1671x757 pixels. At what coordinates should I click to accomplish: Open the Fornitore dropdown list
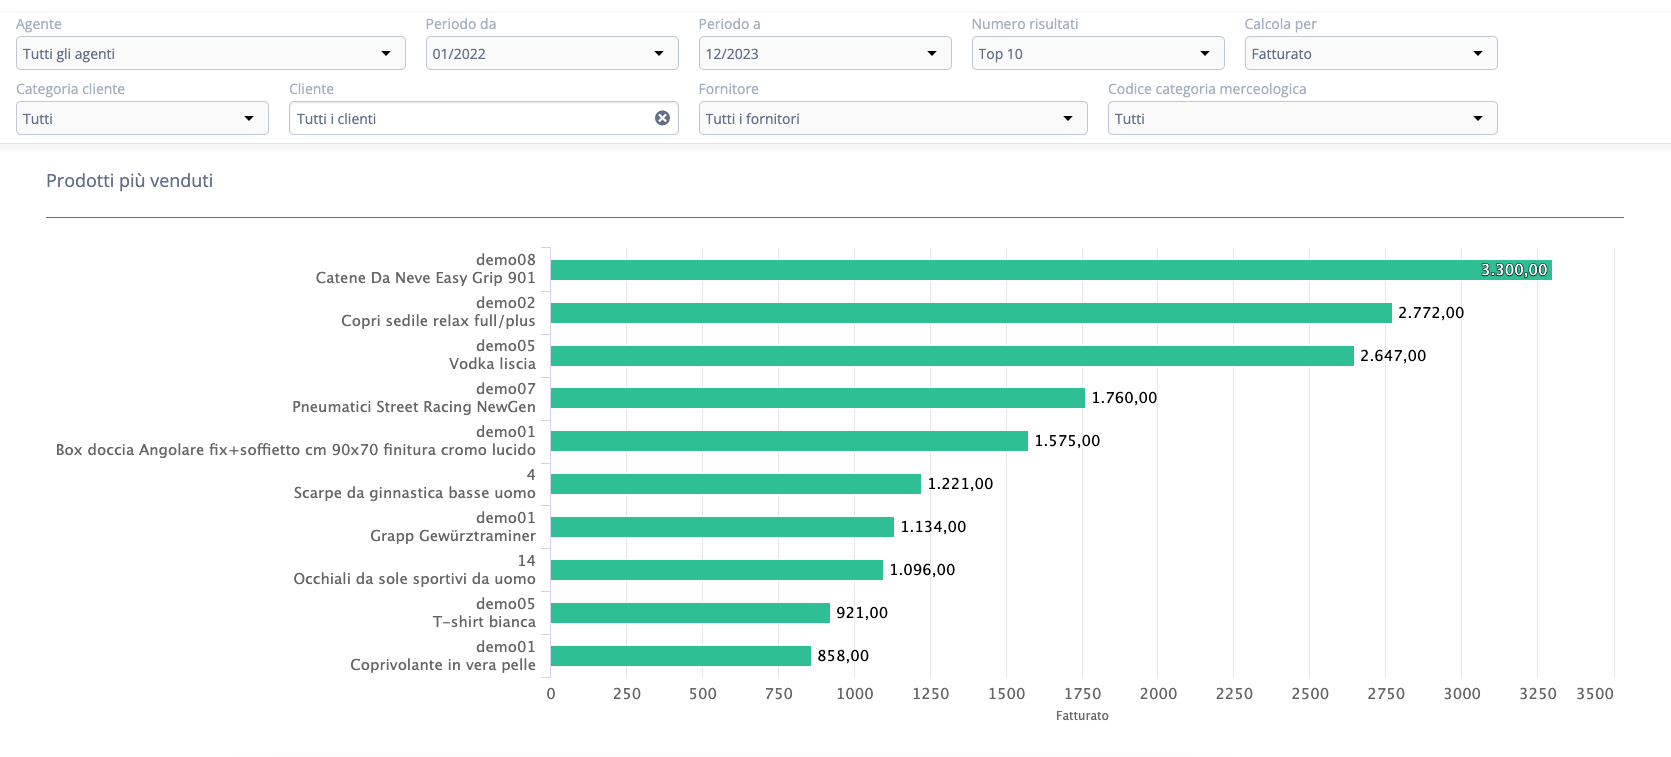[x=892, y=119]
